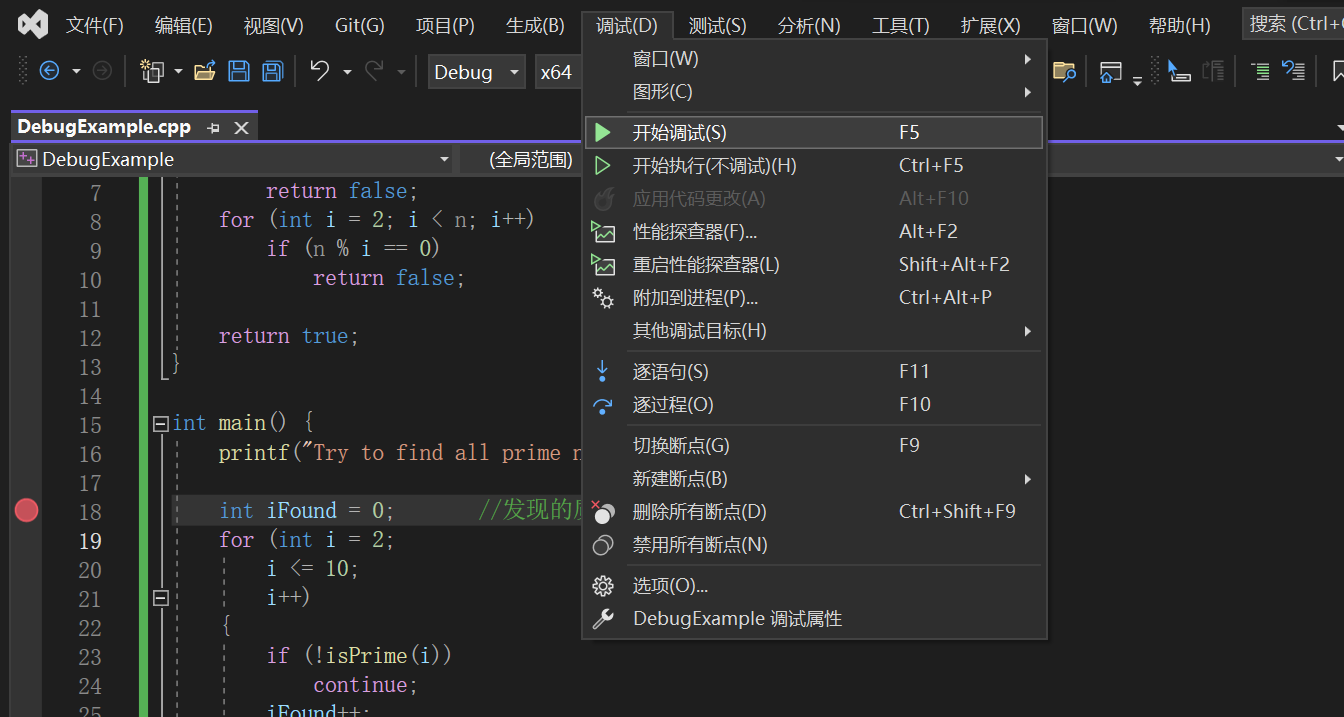Click the blue cursor pointer toolbar icon
1344x717 pixels.
point(1179,72)
